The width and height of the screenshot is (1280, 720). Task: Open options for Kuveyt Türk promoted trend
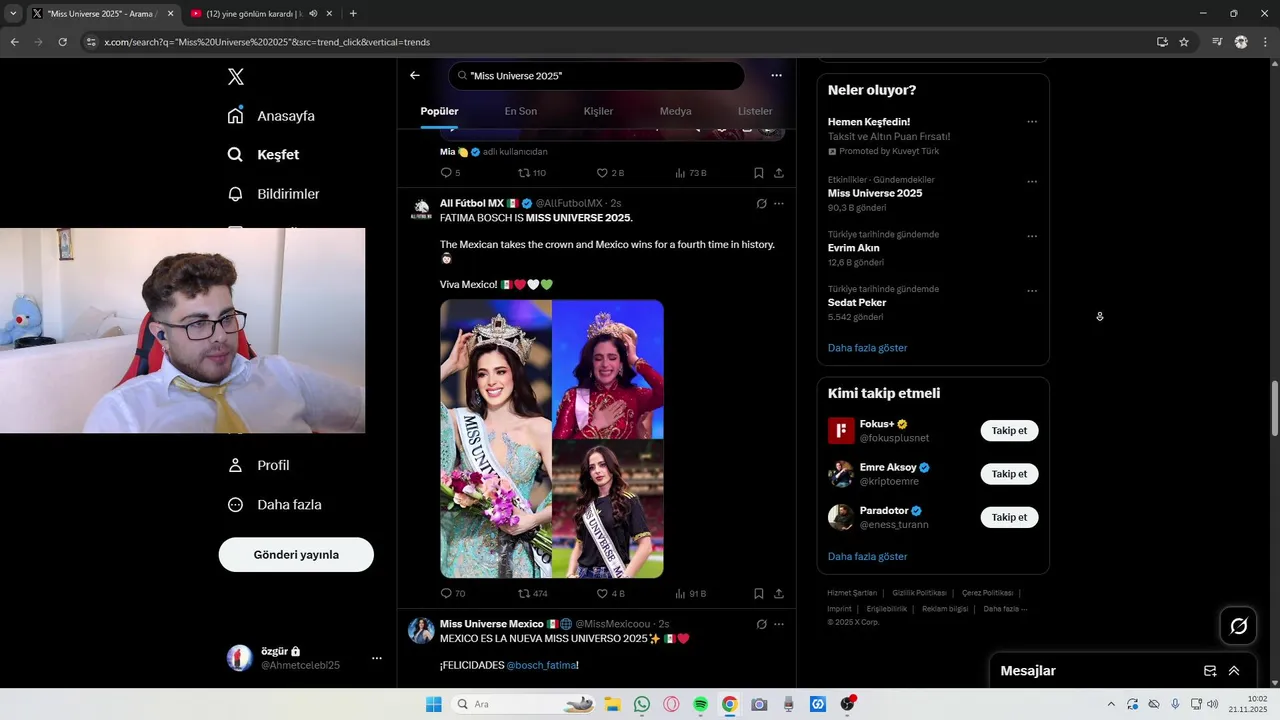tap(1032, 122)
